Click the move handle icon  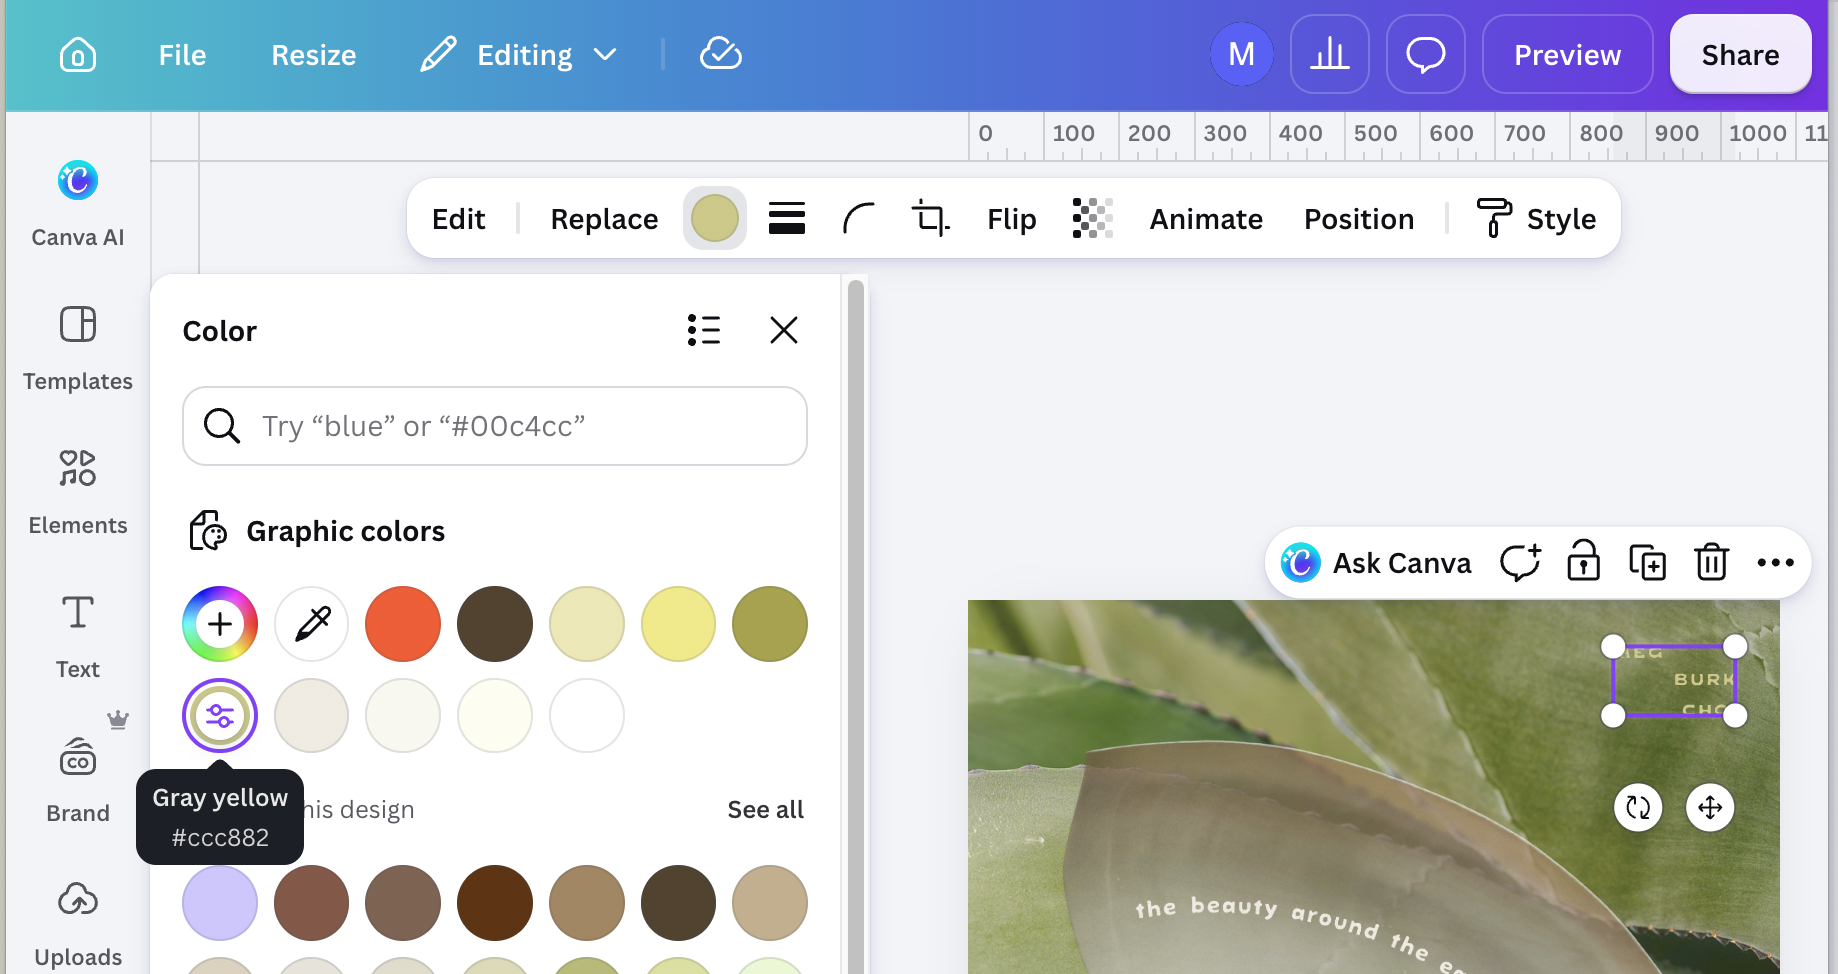point(1710,807)
